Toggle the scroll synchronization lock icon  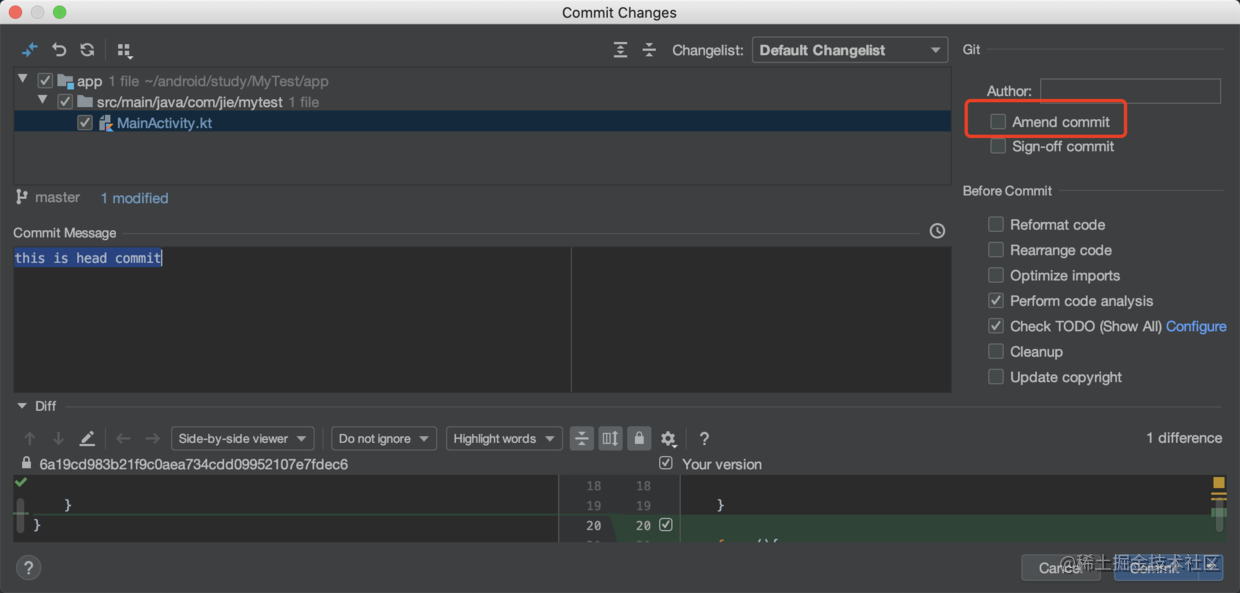[639, 438]
